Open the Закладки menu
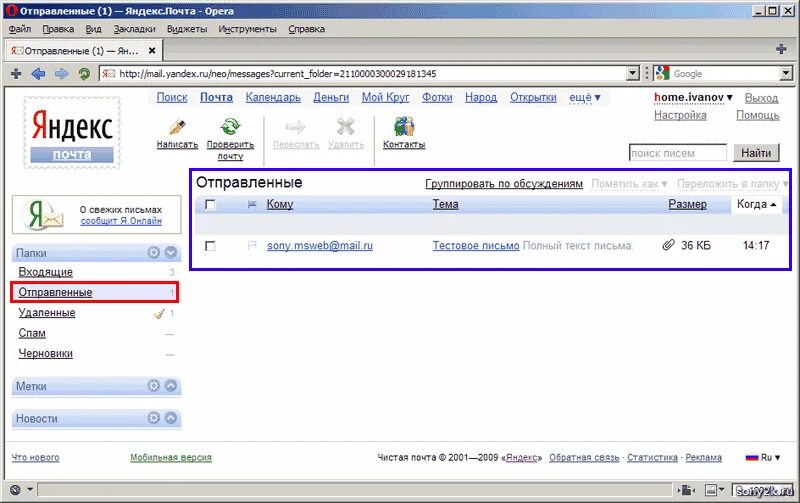The height and width of the screenshot is (503, 800). pos(135,29)
